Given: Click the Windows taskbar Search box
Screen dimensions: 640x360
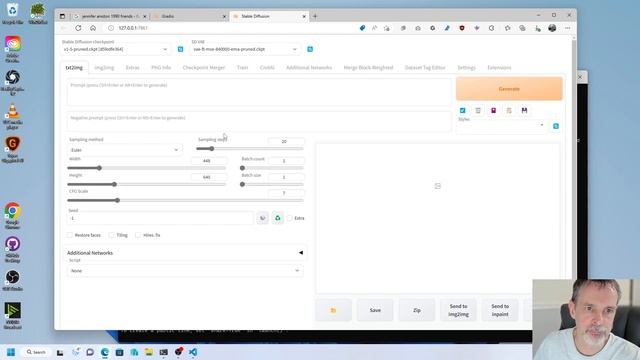Looking at the screenshot, I should click(x=36, y=352).
